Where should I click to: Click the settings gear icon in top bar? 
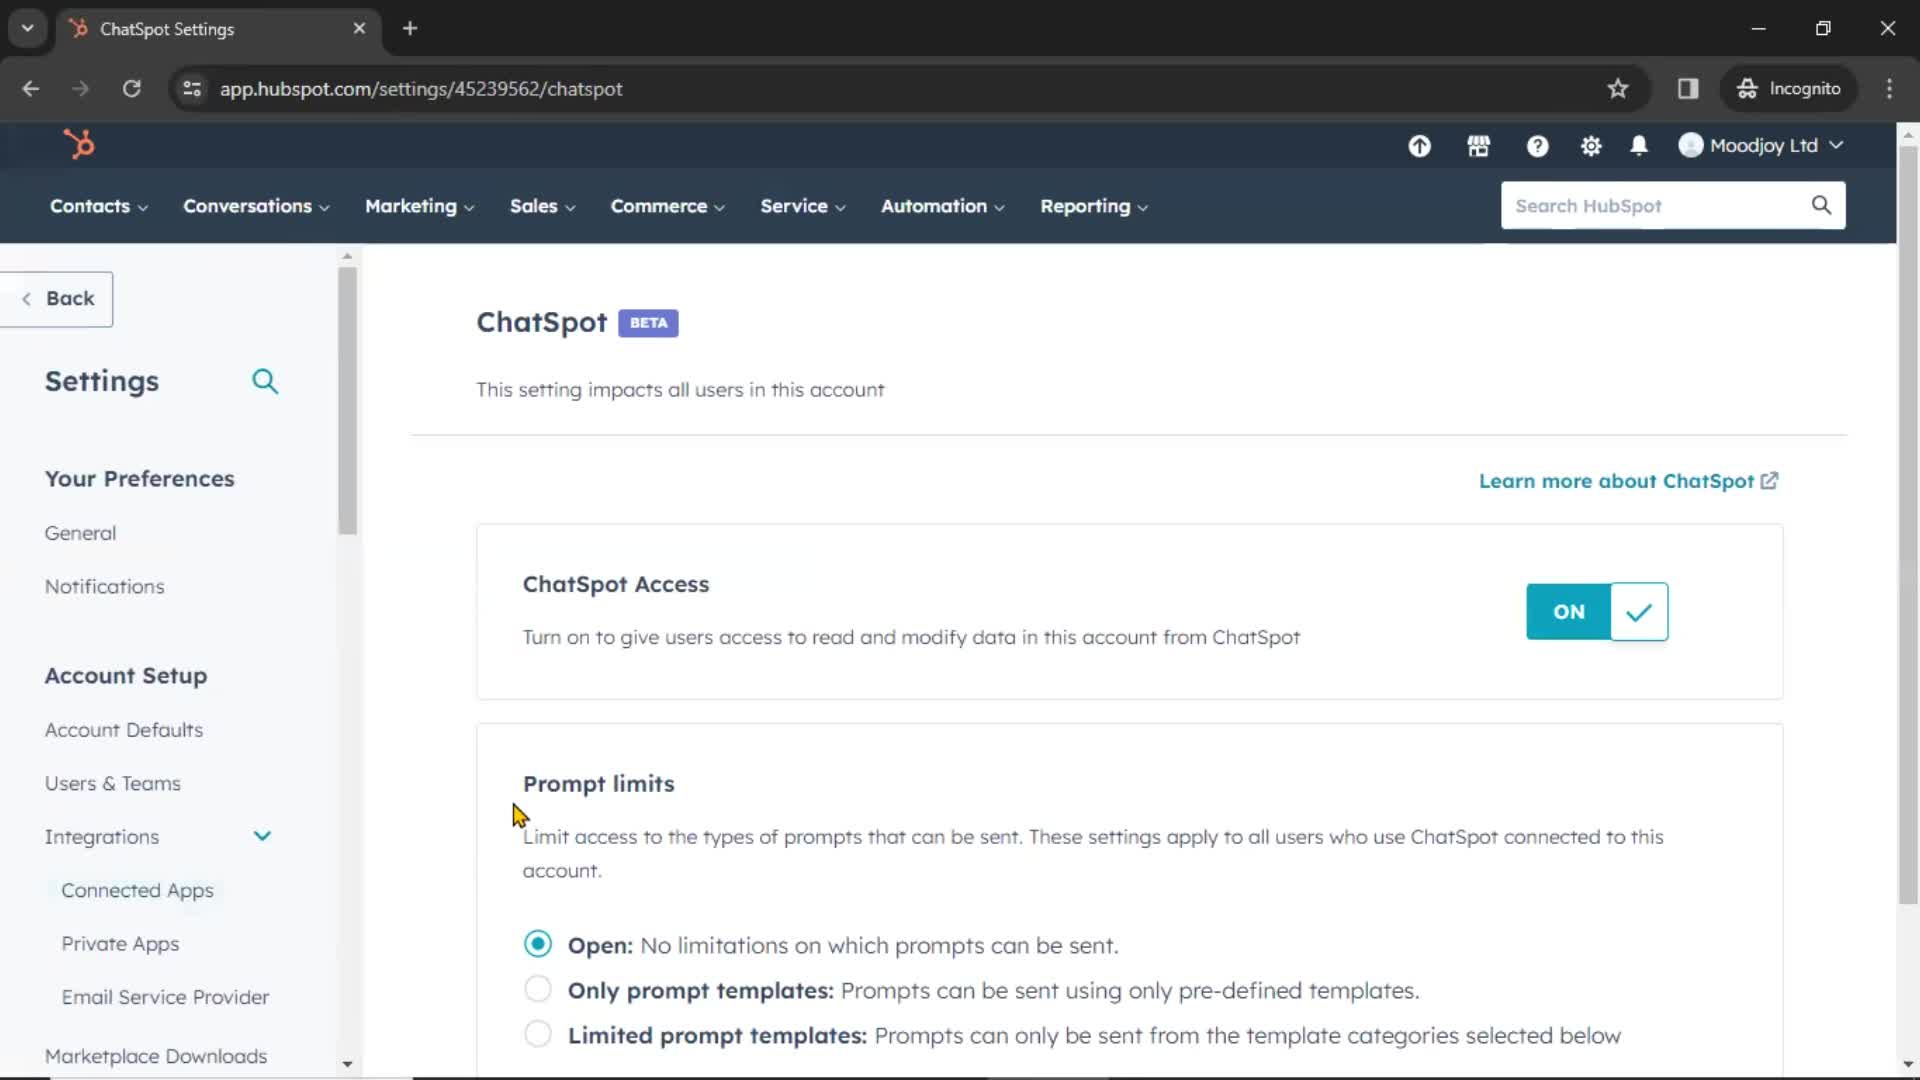coord(1590,145)
